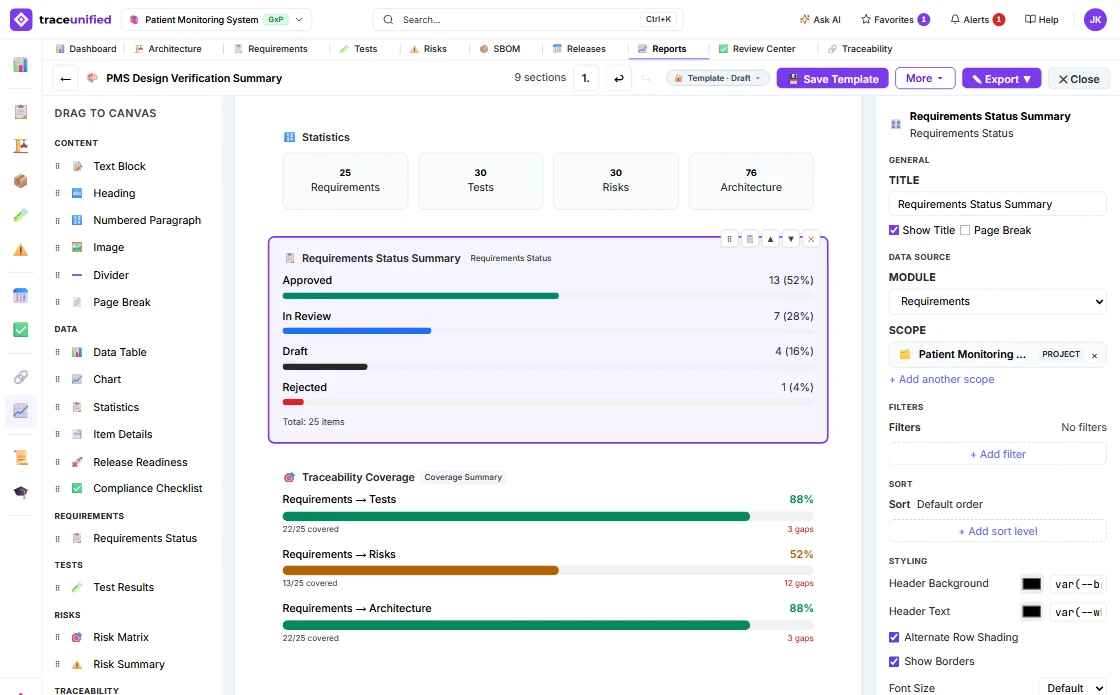Select the Release Readiness element

[132, 462]
